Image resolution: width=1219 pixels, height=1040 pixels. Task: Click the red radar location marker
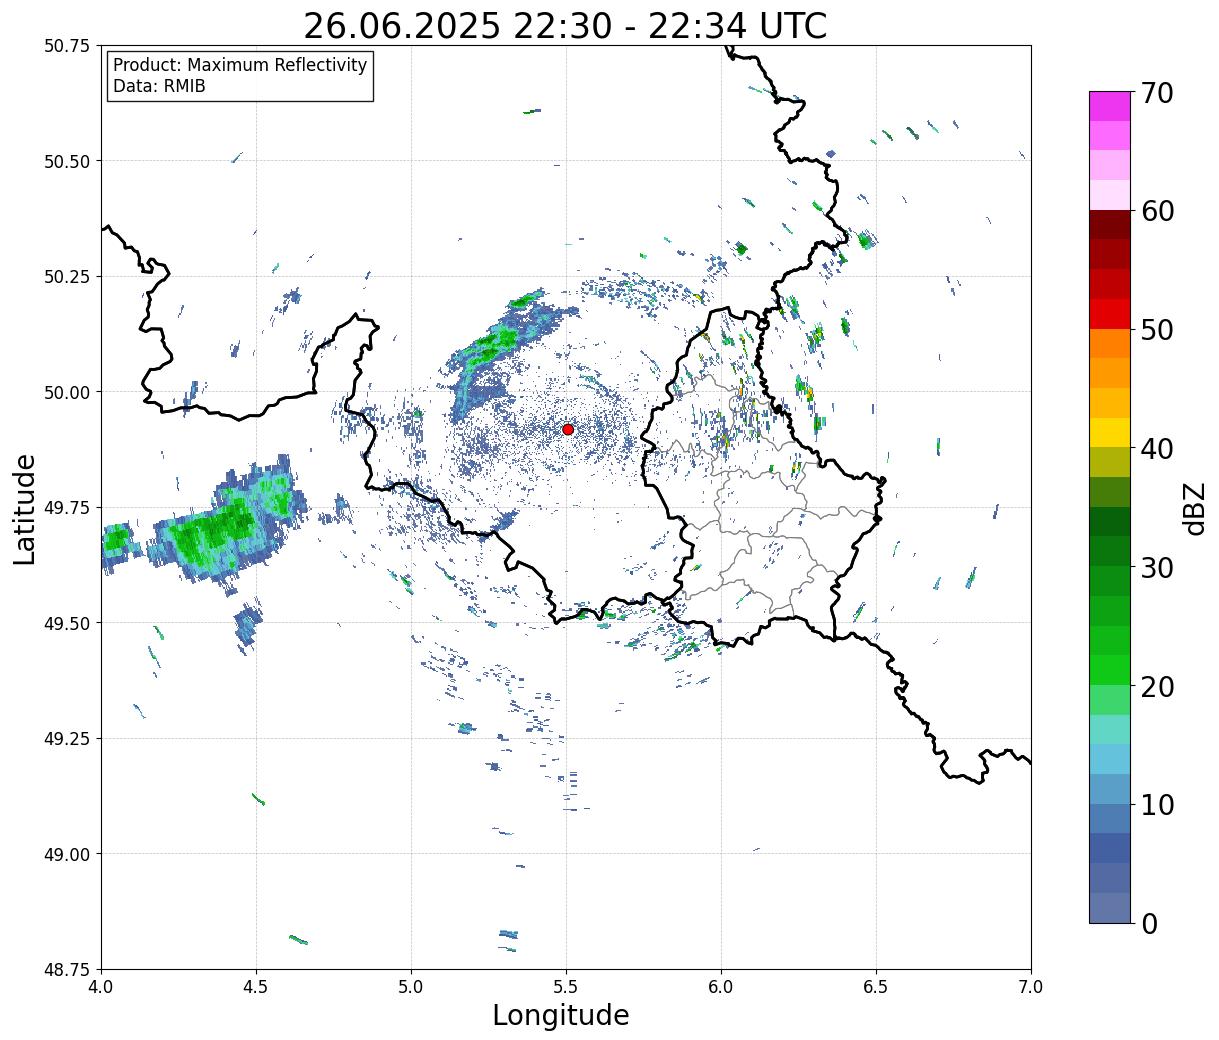click(x=568, y=429)
